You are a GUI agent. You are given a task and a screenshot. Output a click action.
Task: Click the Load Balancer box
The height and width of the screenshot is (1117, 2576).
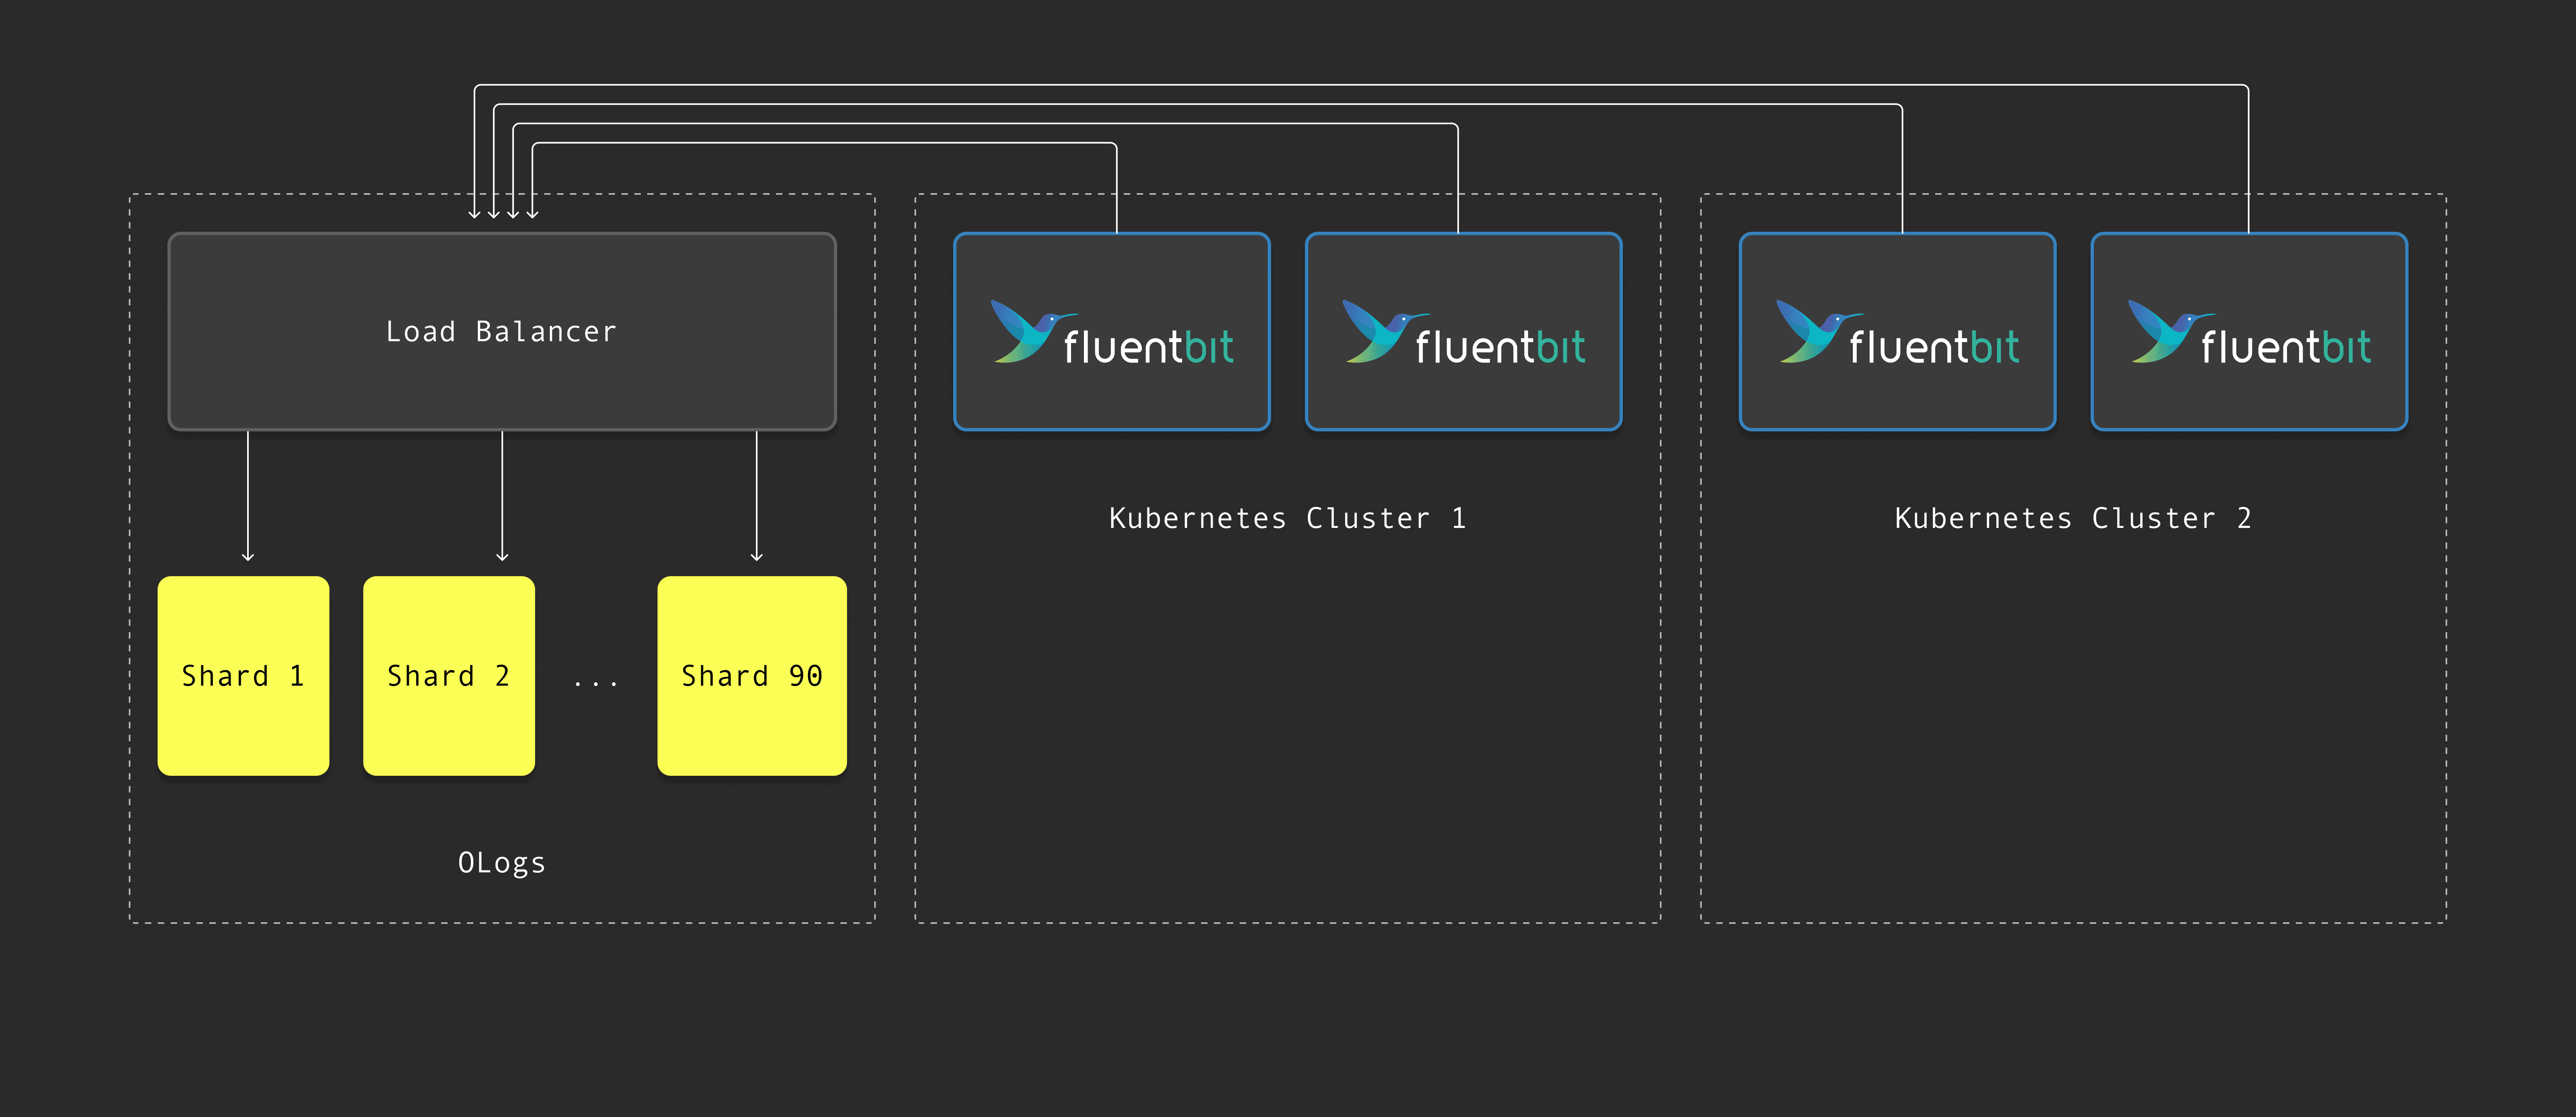pos(501,332)
